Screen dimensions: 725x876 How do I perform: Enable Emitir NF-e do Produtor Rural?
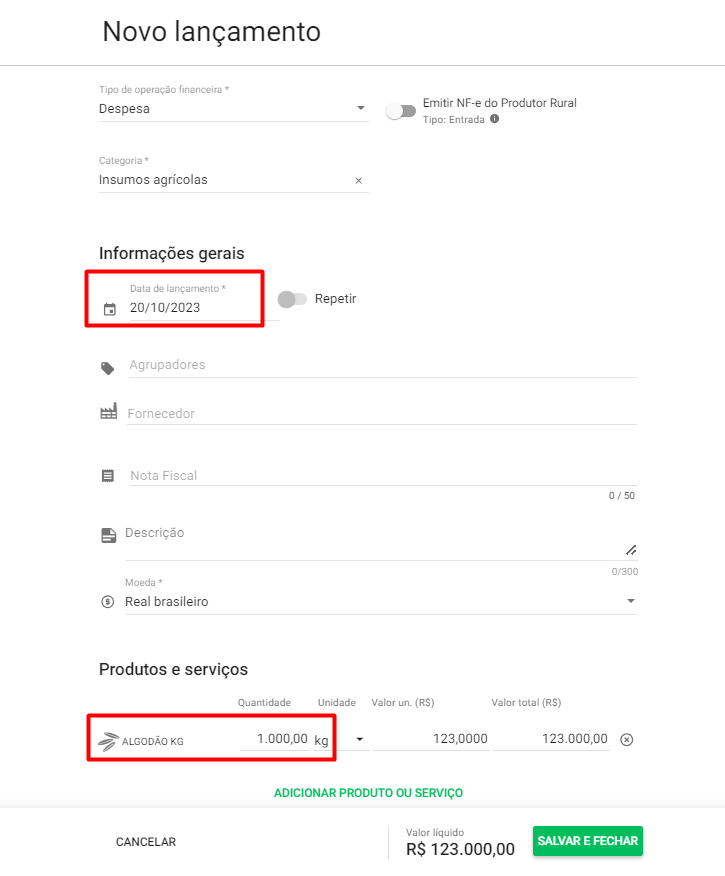pyautogui.click(x=400, y=111)
